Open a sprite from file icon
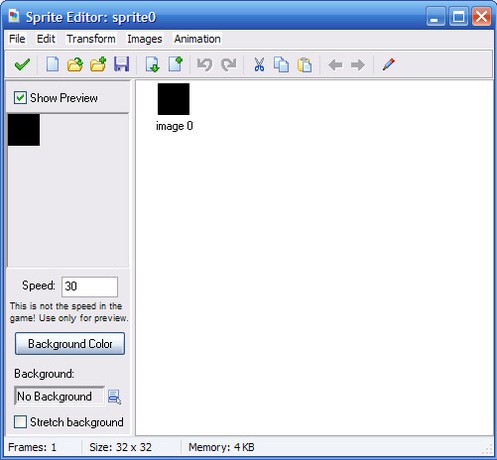 pos(75,64)
